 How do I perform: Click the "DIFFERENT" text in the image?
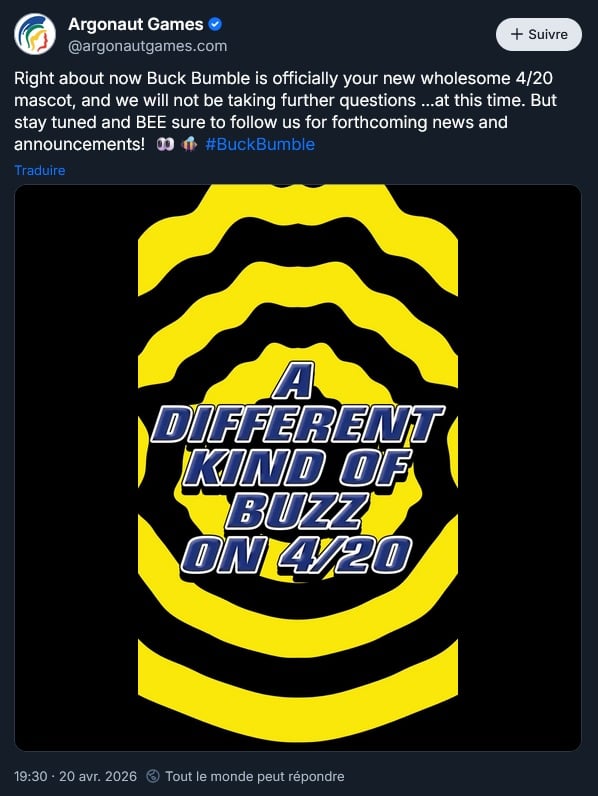coord(298,425)
